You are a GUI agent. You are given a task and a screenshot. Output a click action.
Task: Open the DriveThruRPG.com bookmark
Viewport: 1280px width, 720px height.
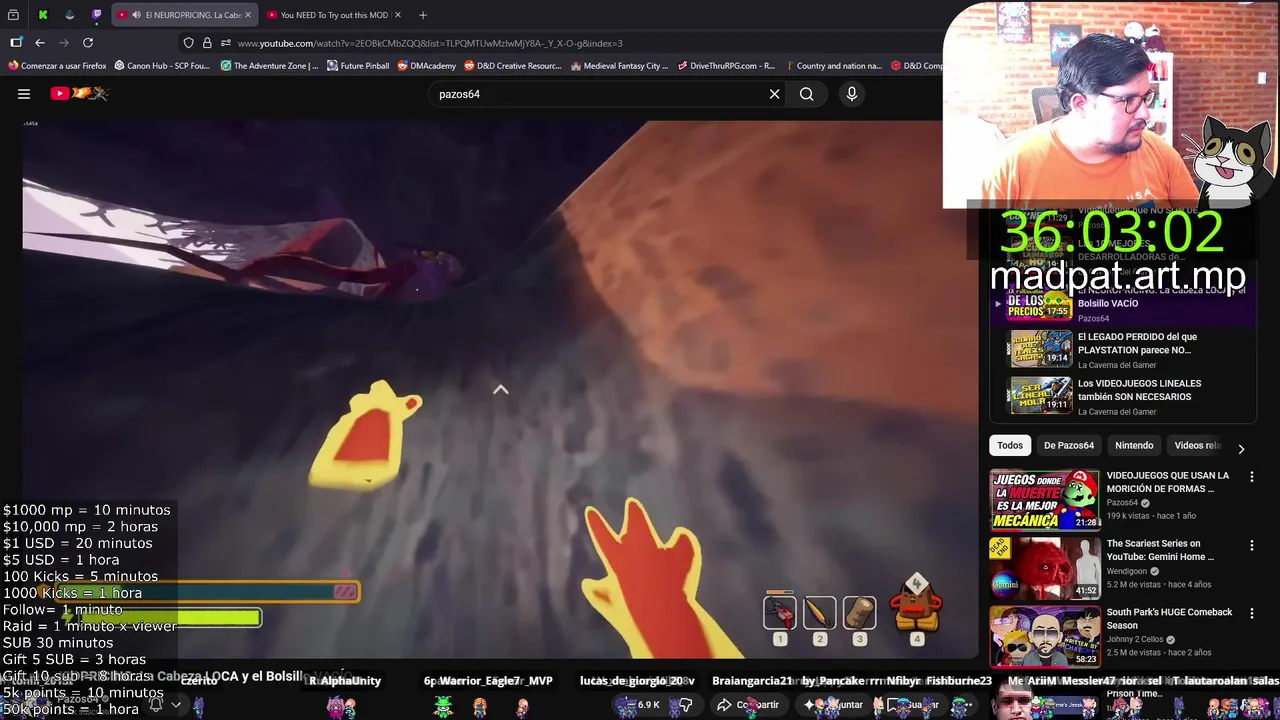[726, 66]
